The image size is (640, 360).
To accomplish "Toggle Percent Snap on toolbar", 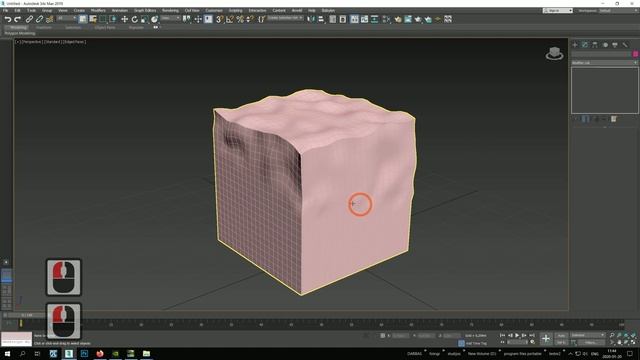I will [240, 19].
